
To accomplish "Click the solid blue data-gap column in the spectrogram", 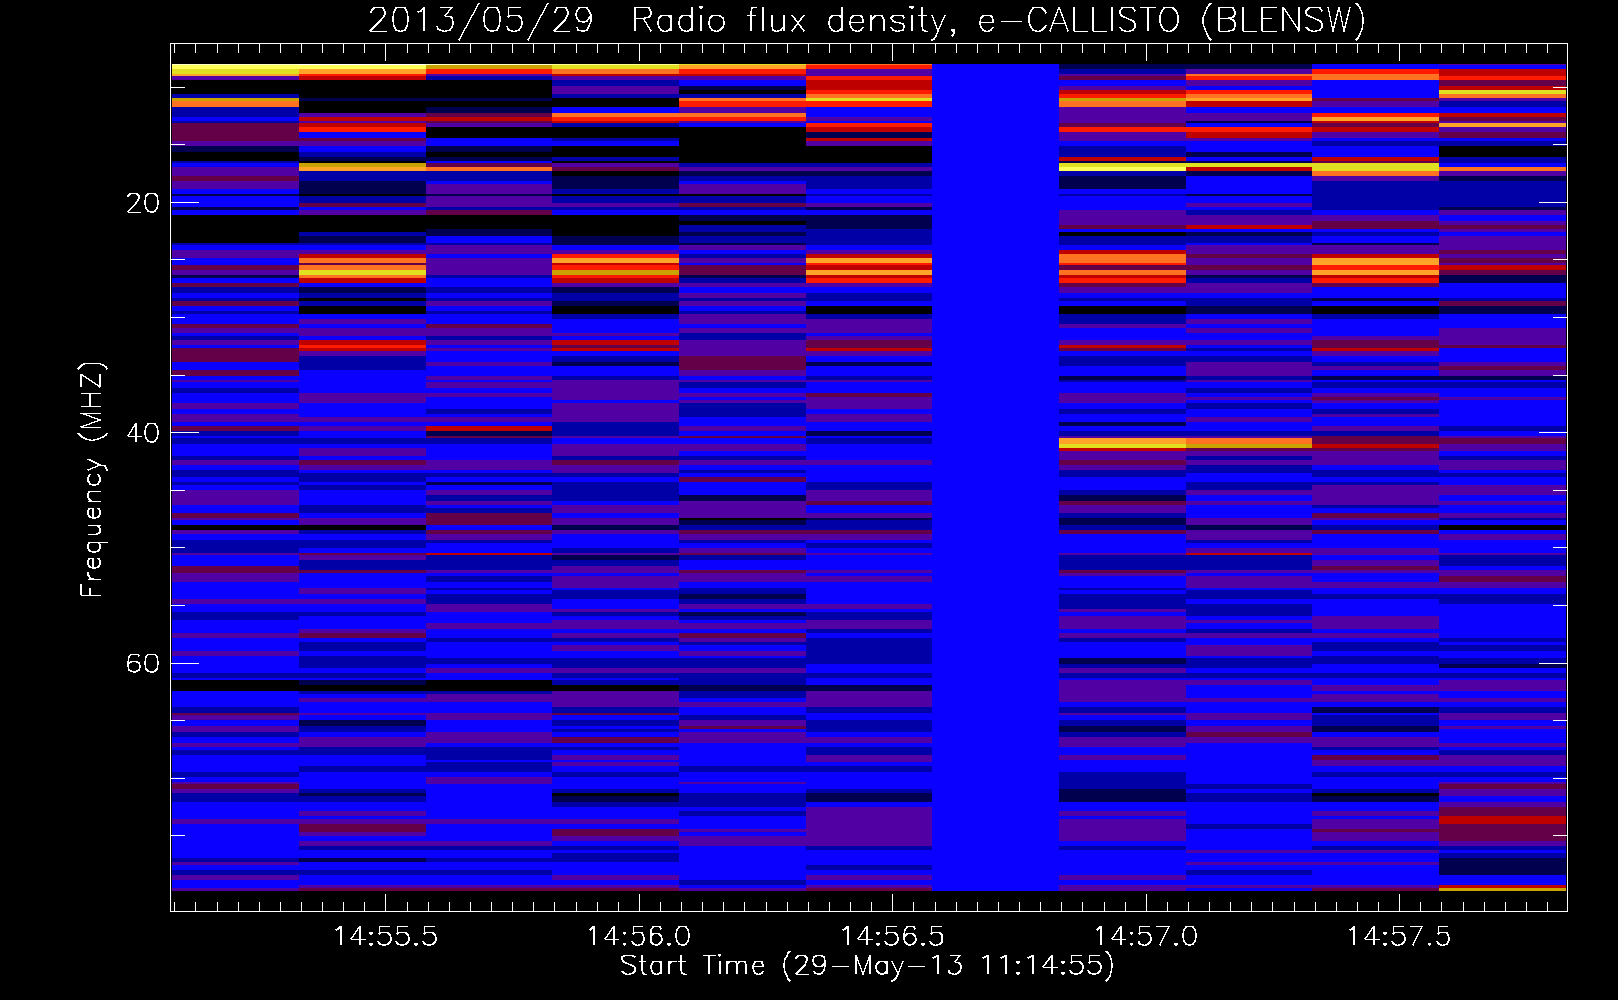I will pyautogui.click(x=996, y=477).
